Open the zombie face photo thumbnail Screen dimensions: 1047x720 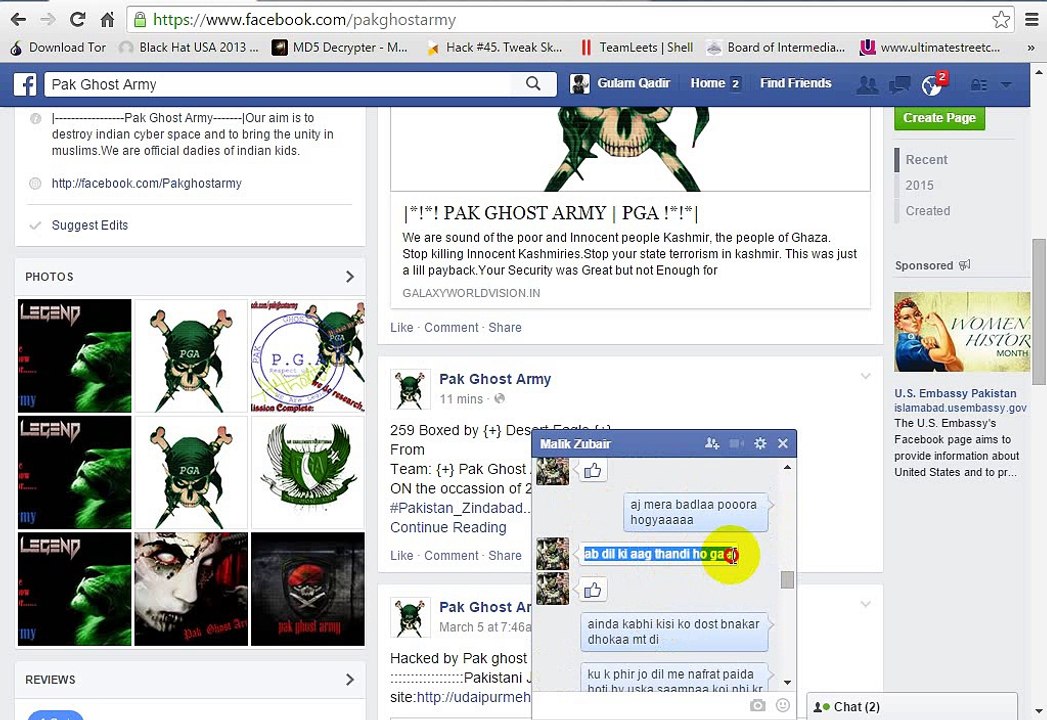pos(191,588)
